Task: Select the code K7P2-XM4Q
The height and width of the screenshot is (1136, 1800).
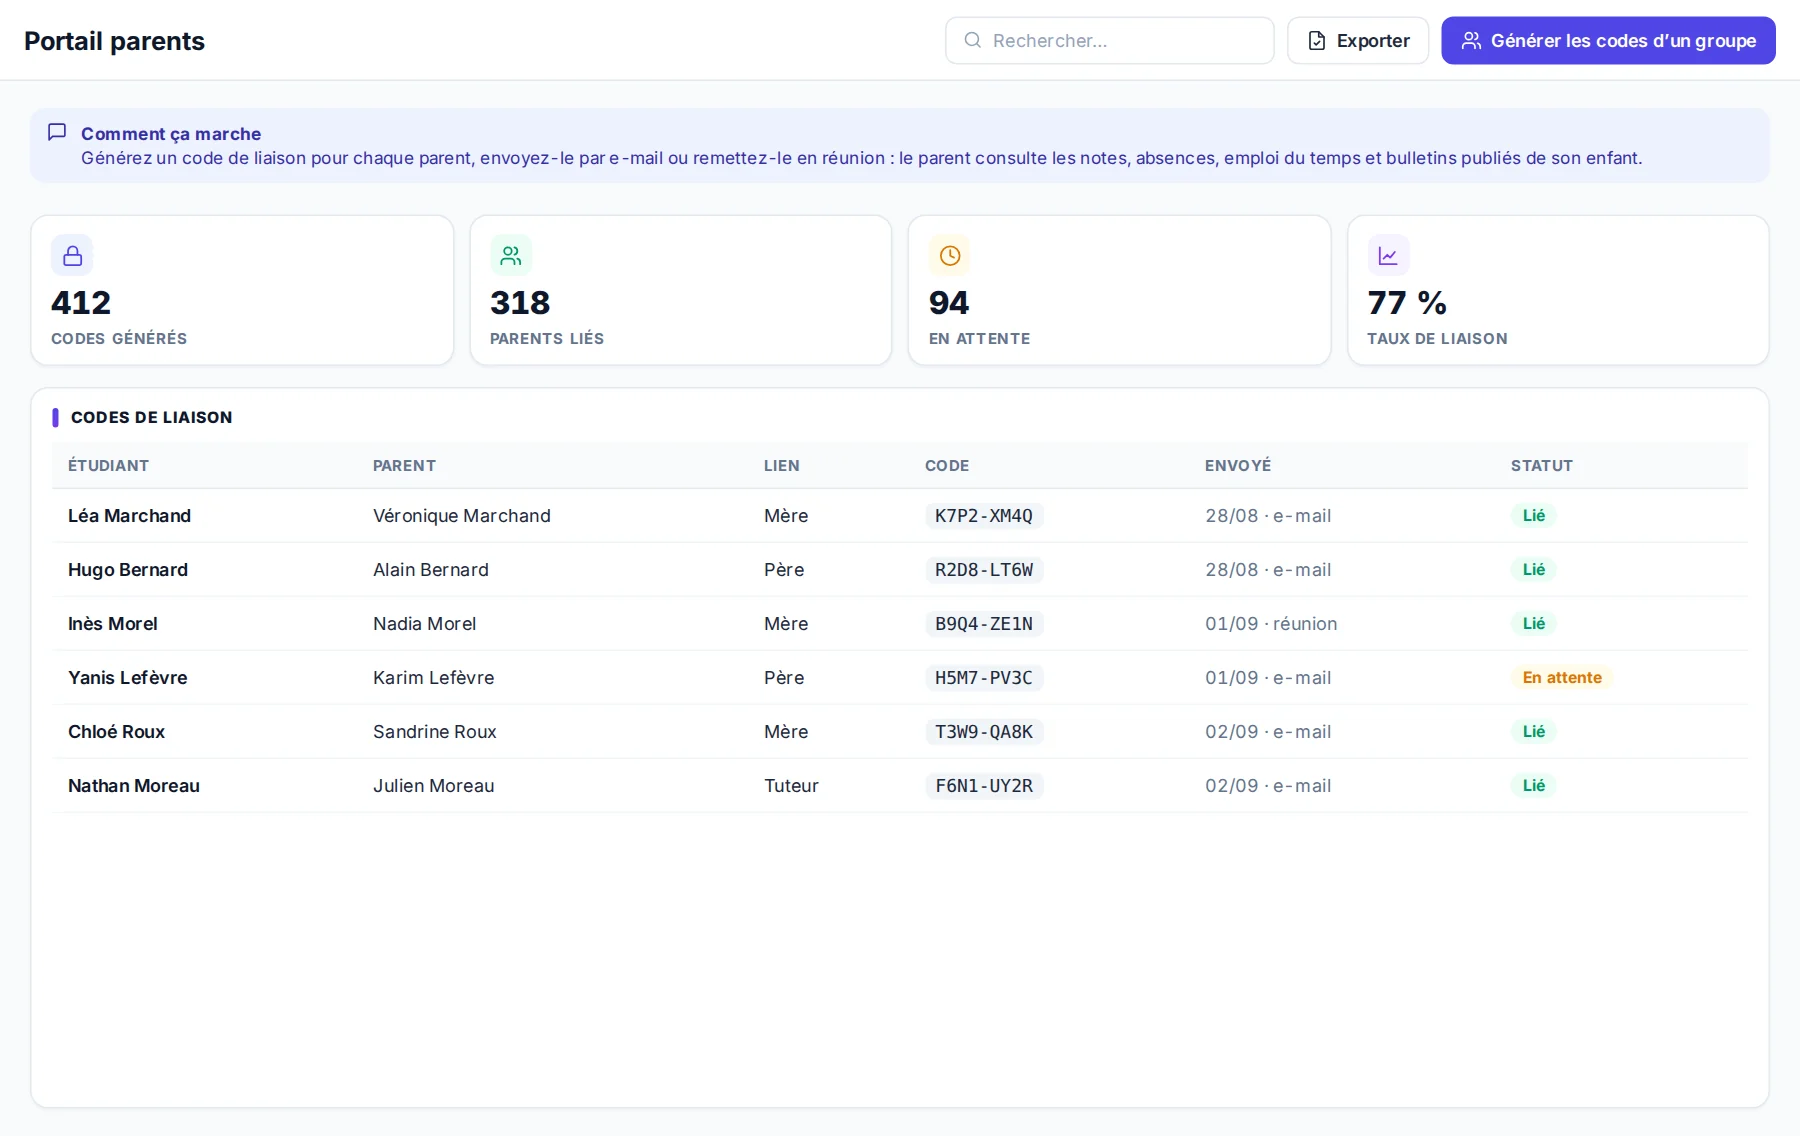Action: (x=984, y=516)
